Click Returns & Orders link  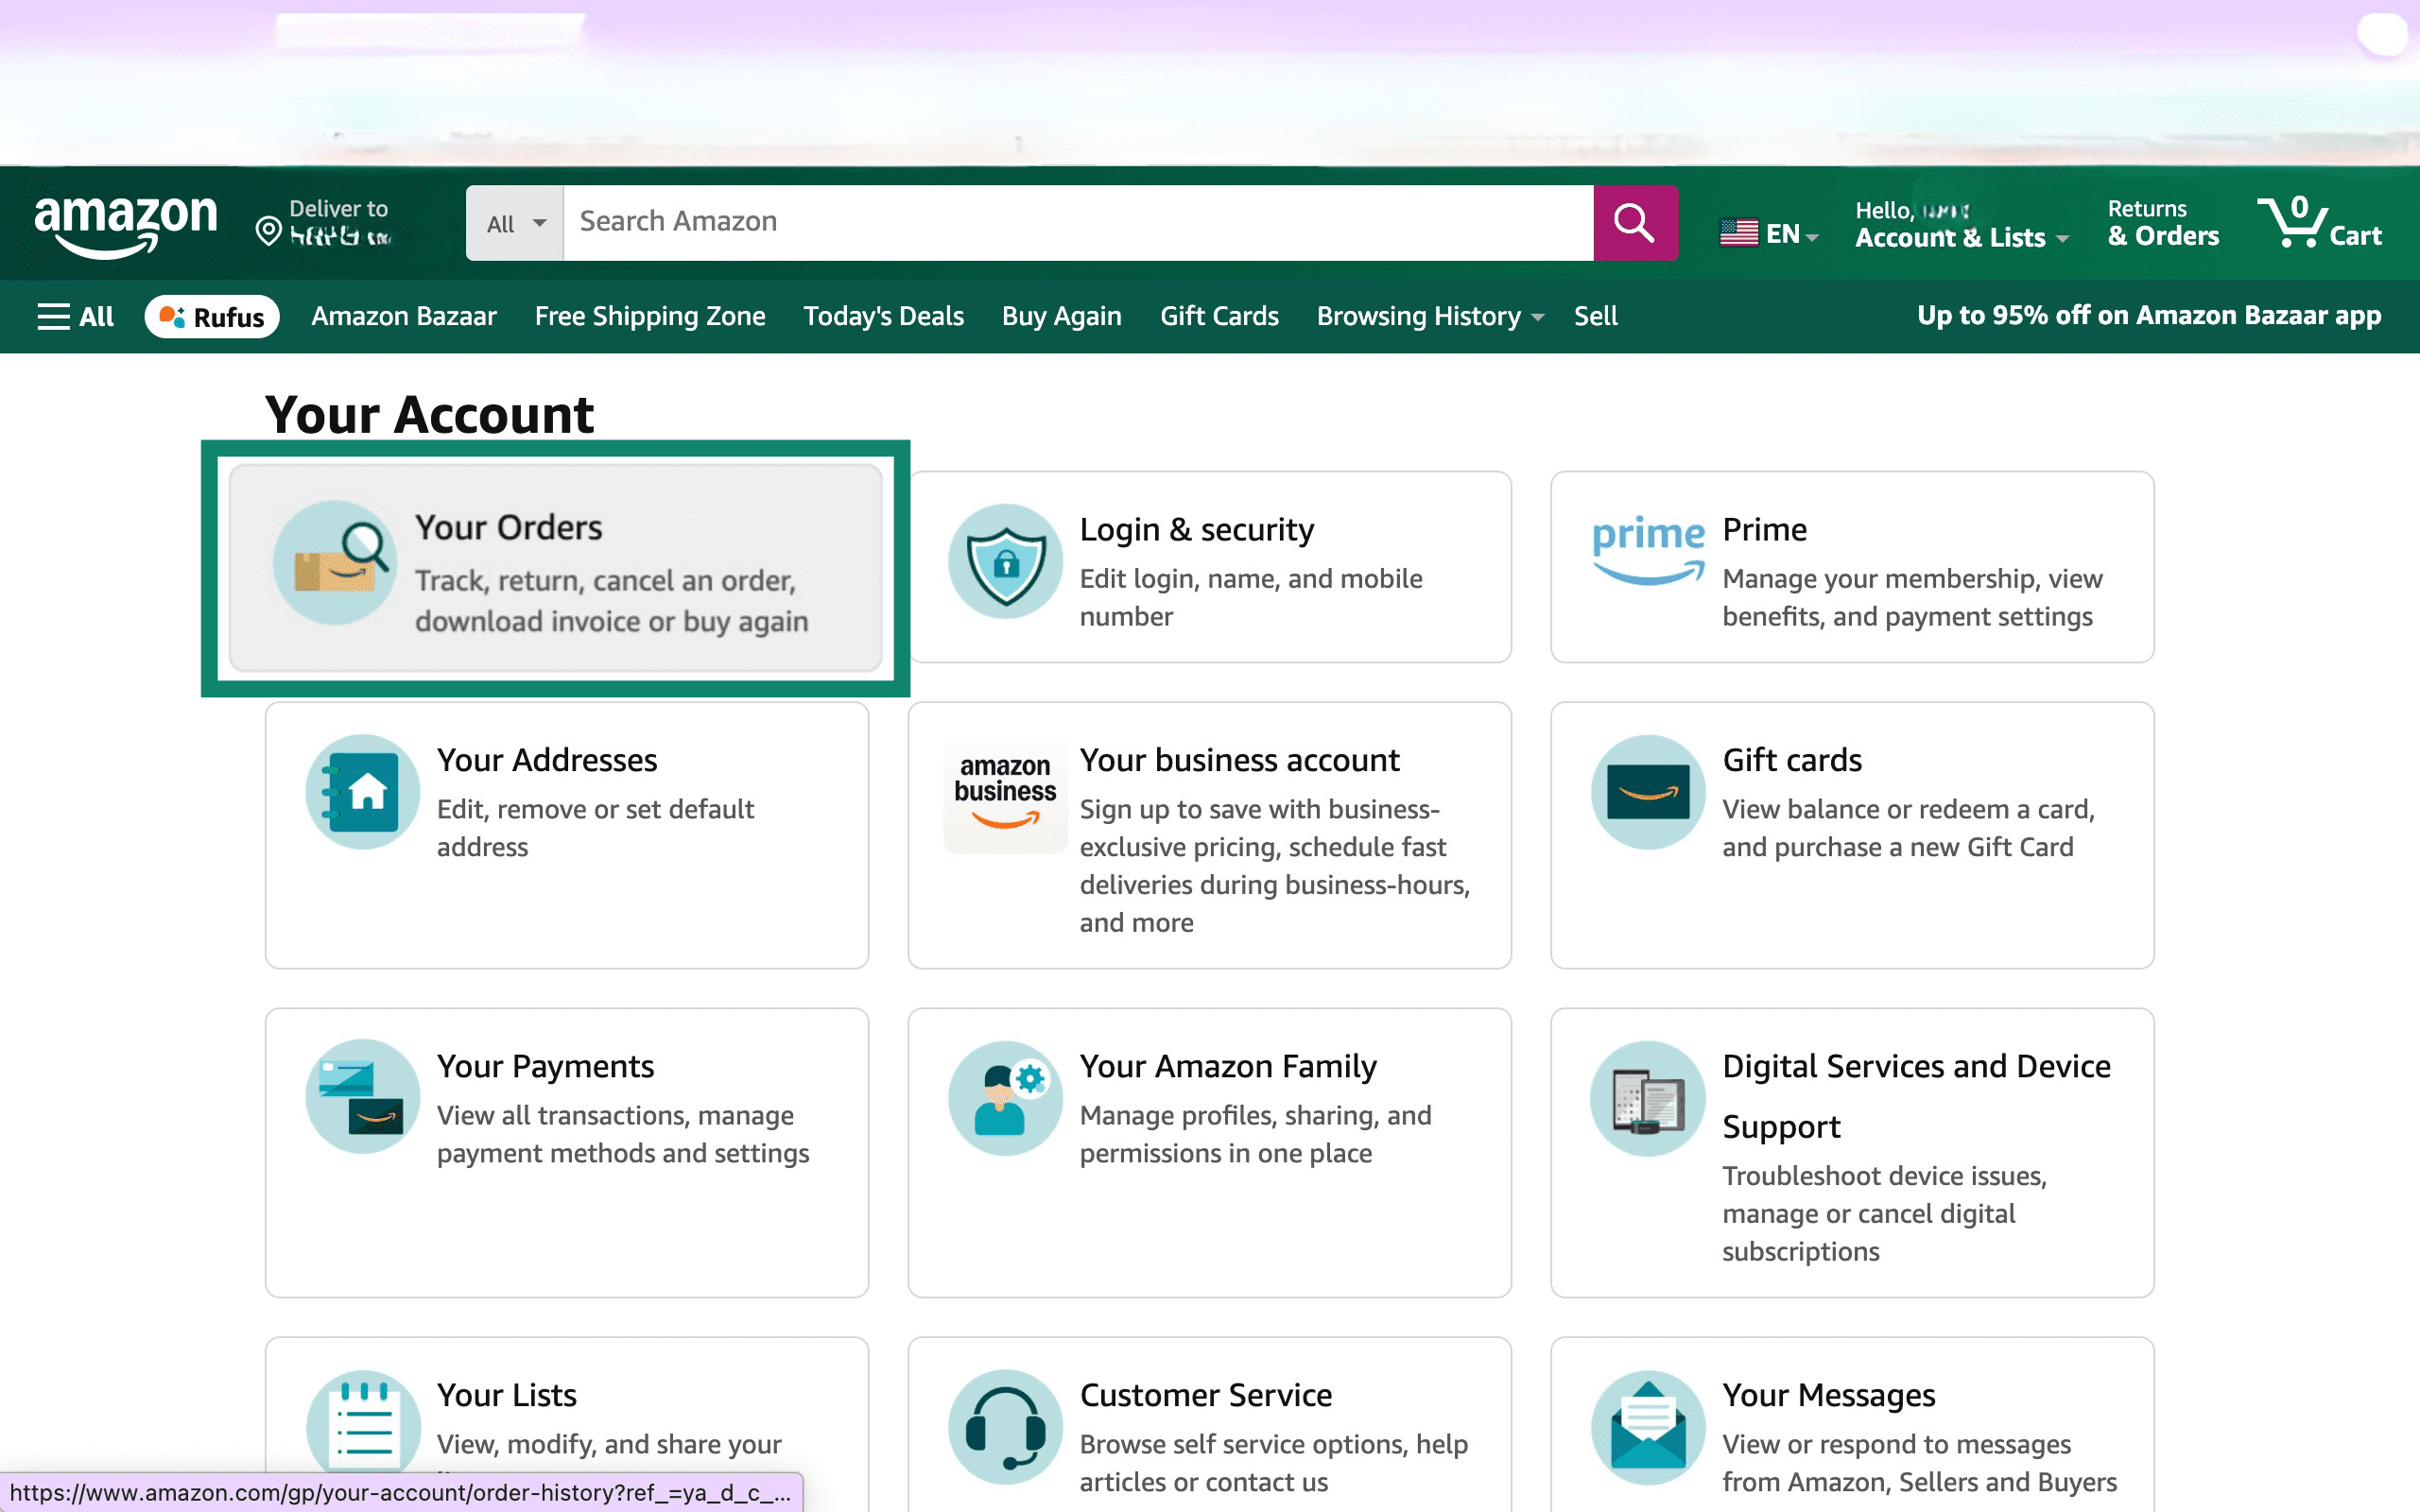(2162, 223)
